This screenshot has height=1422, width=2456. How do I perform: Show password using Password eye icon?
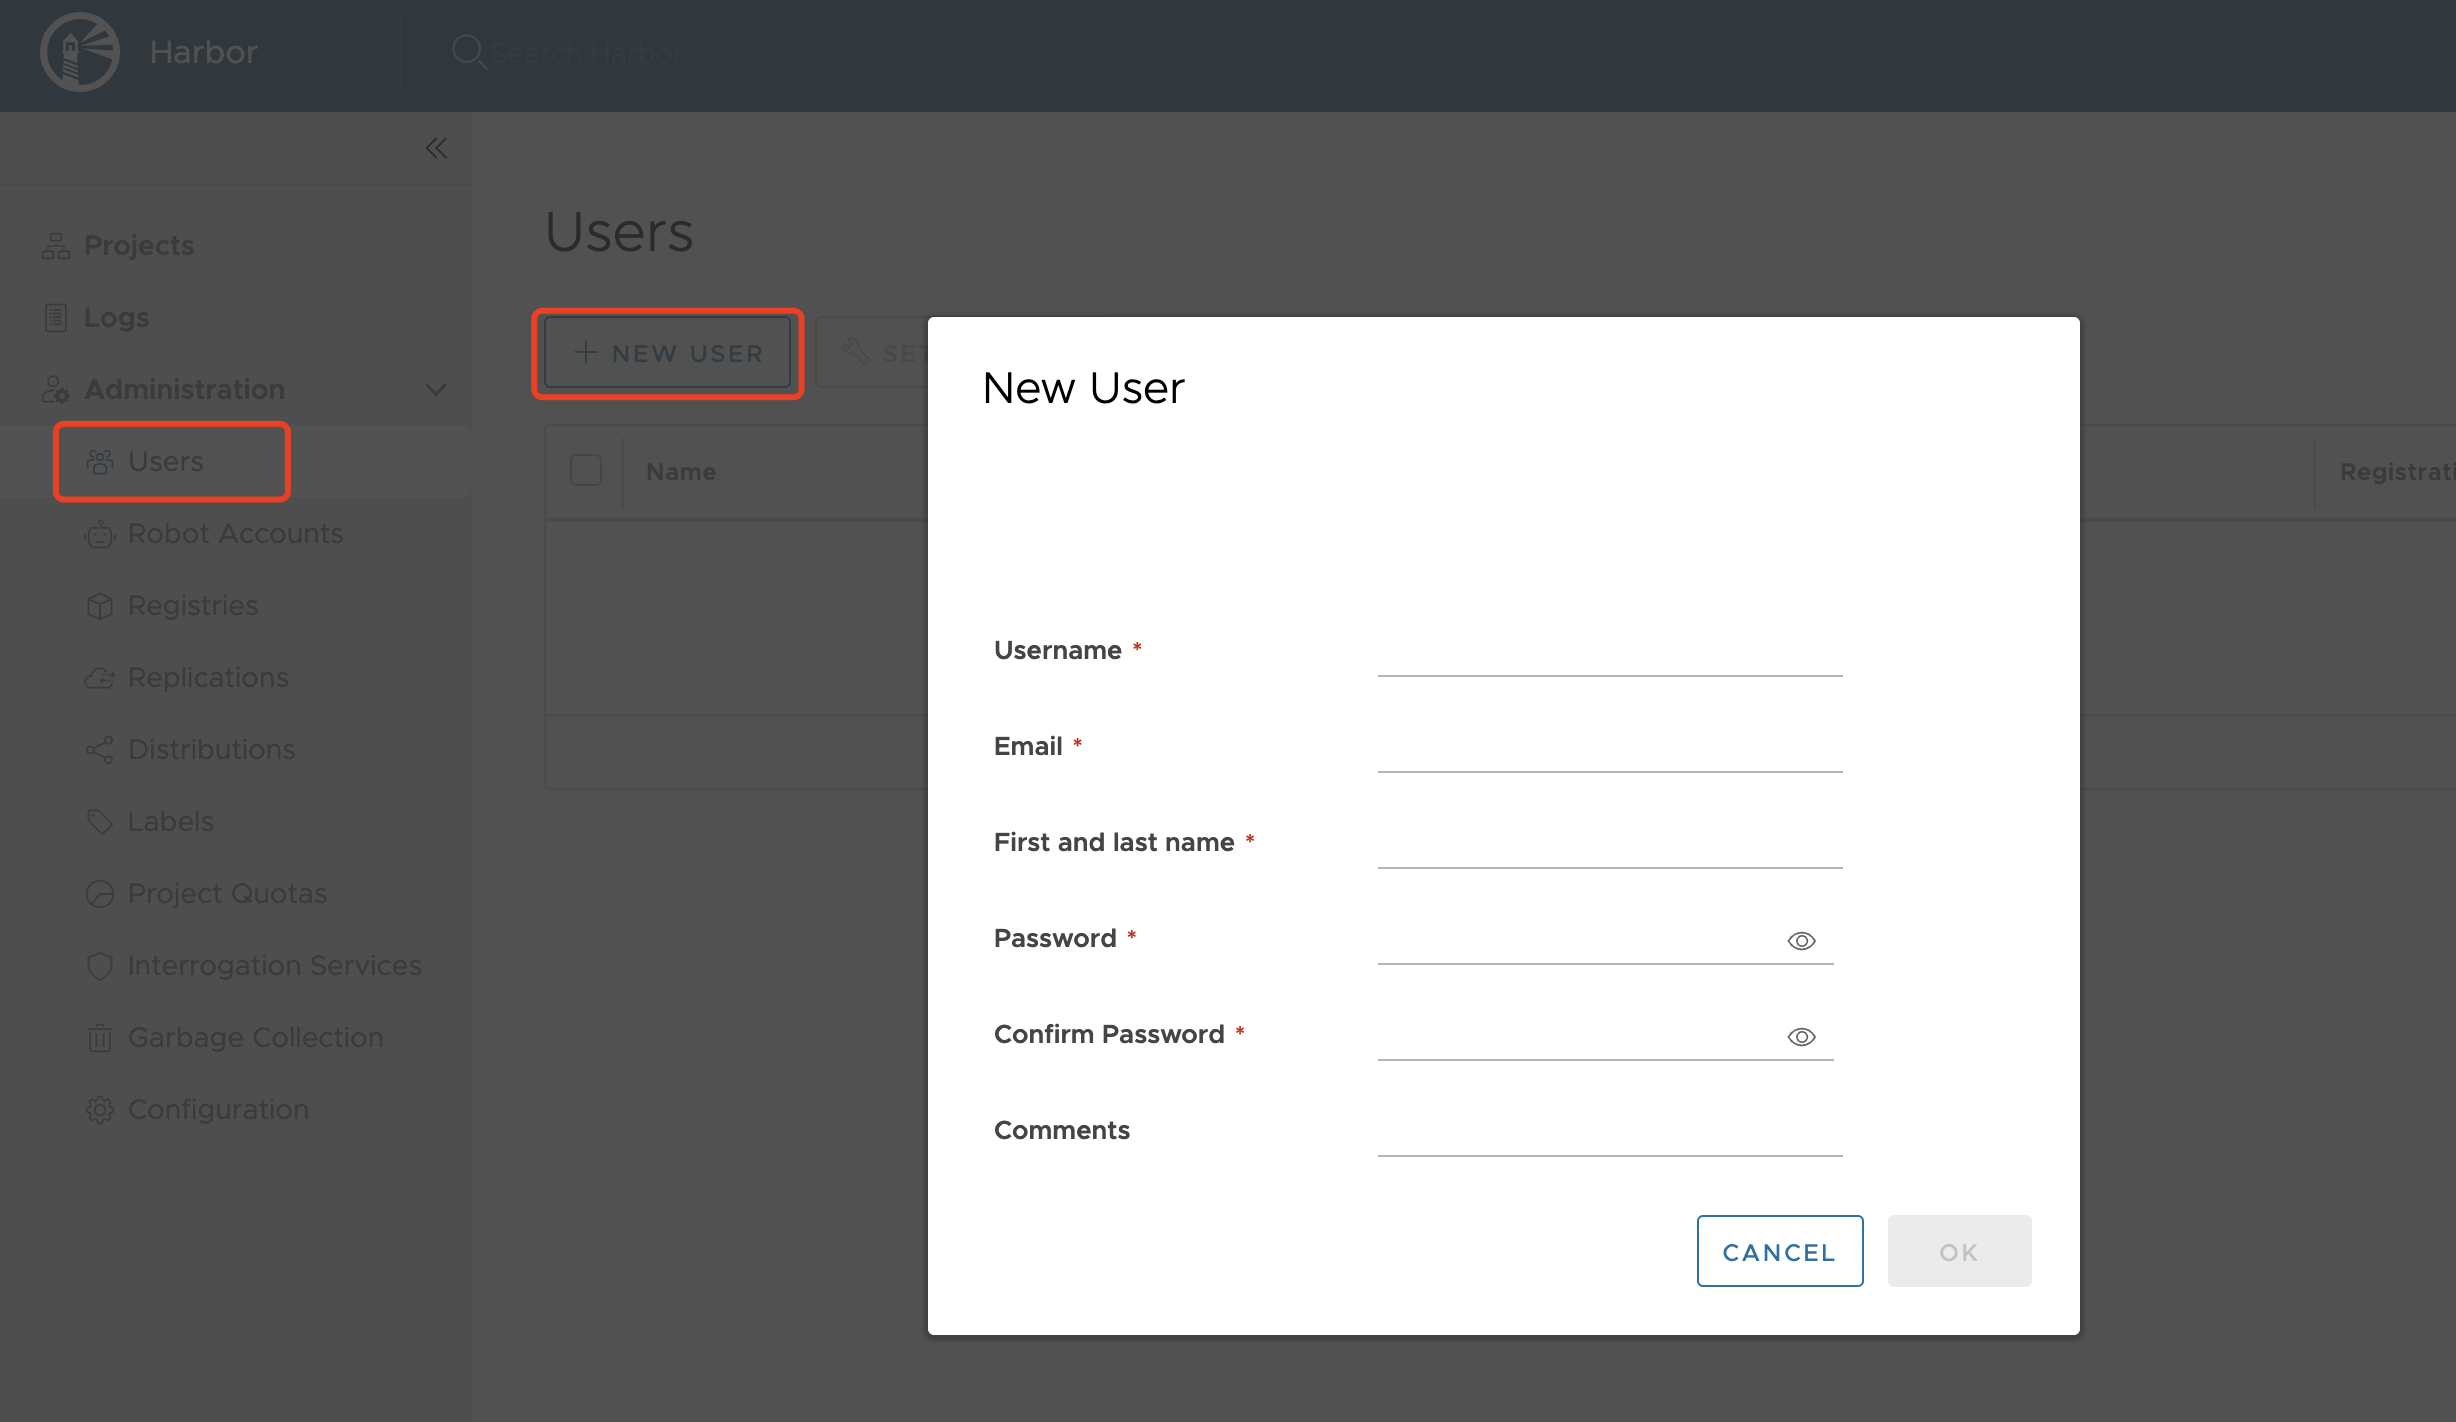(1801, 941)
